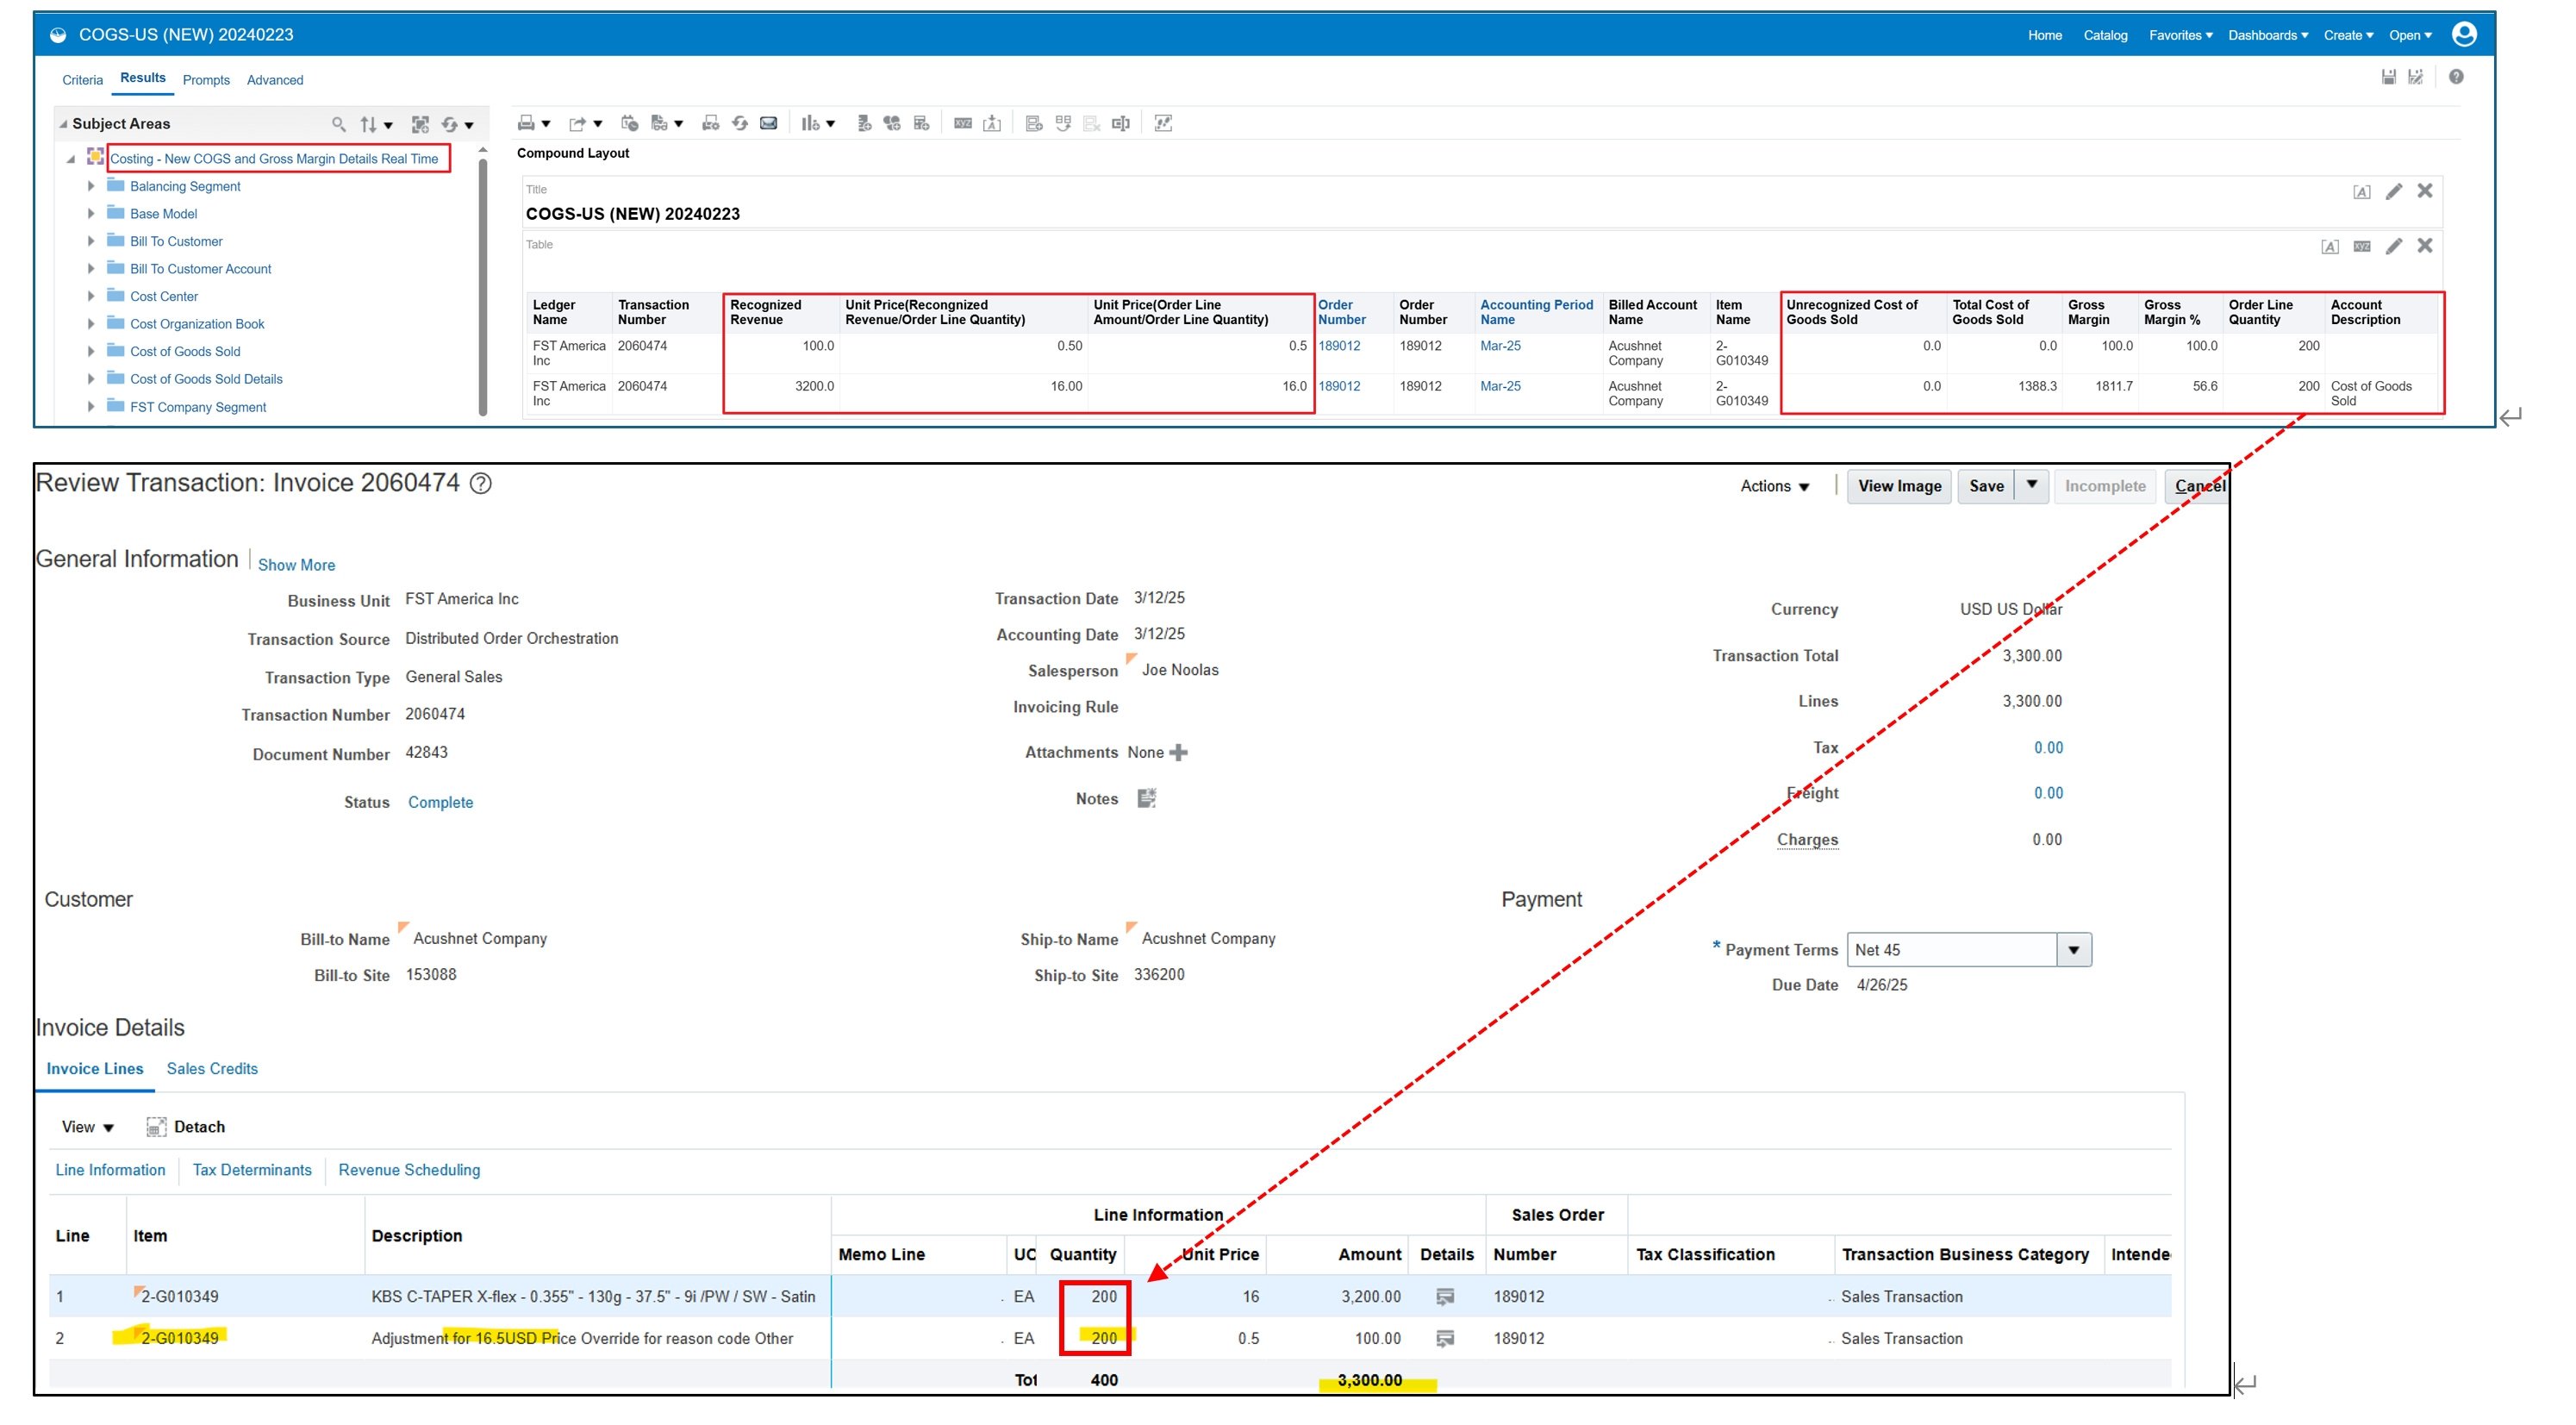This screenshot has width=2576, height=1425.
Task: Open the Tax Determinants tab
Action: [252, 1169]
